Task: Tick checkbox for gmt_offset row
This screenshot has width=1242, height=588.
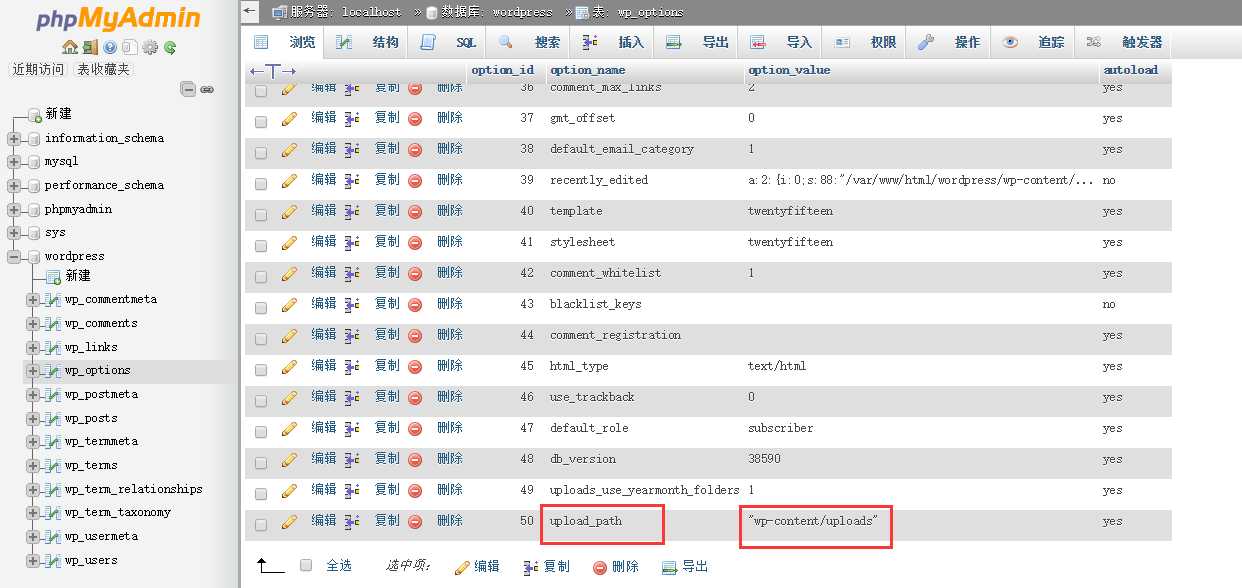Action: [x=261, y=120]
